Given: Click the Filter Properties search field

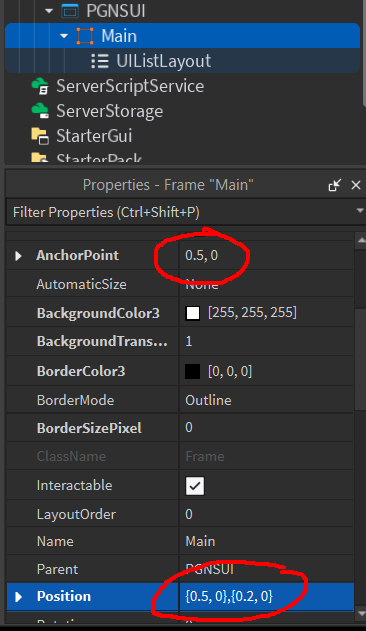Looking at the screenshot, I should click(182, 212).
